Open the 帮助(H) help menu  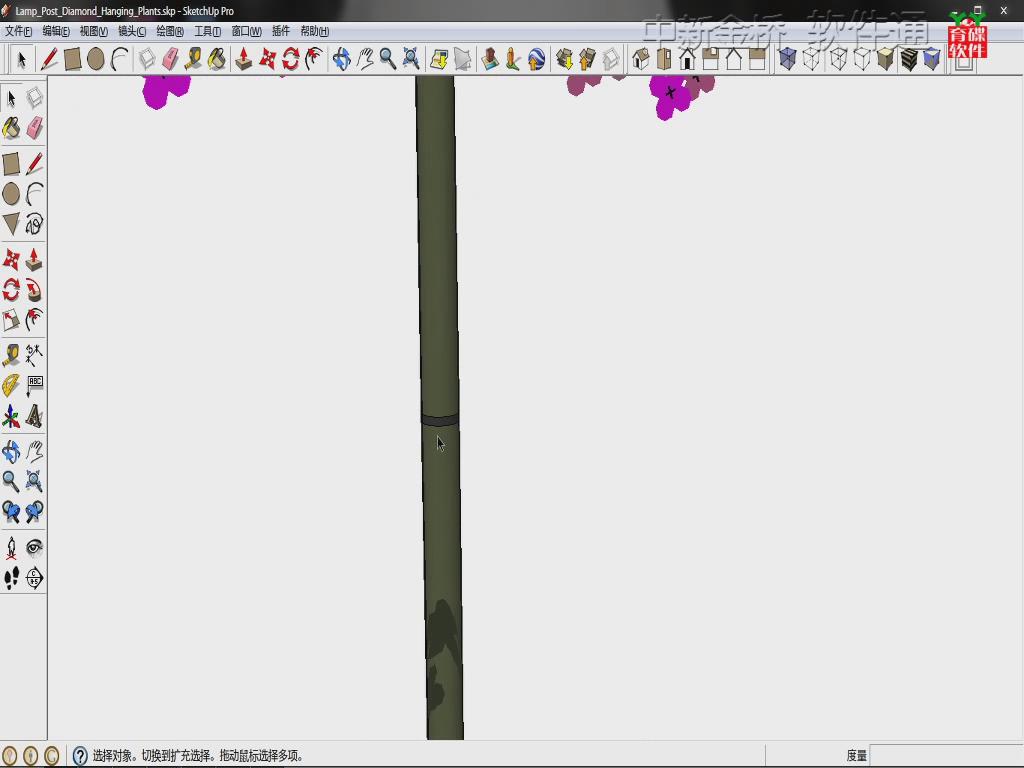315,31
